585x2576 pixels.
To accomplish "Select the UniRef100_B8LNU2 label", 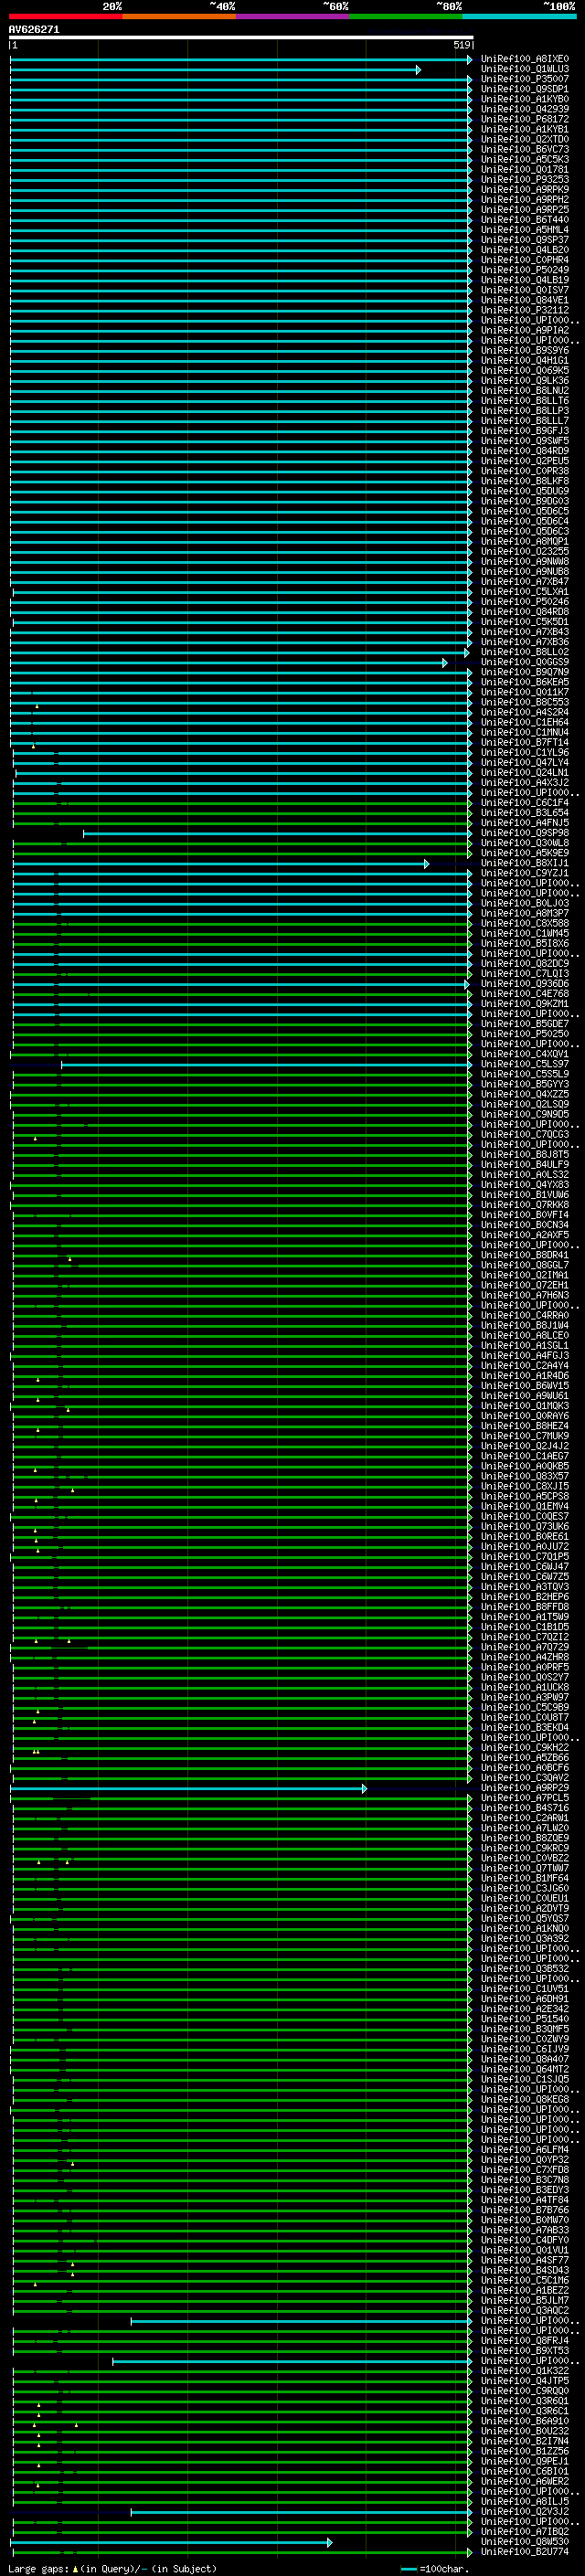I will coord(525,390).
